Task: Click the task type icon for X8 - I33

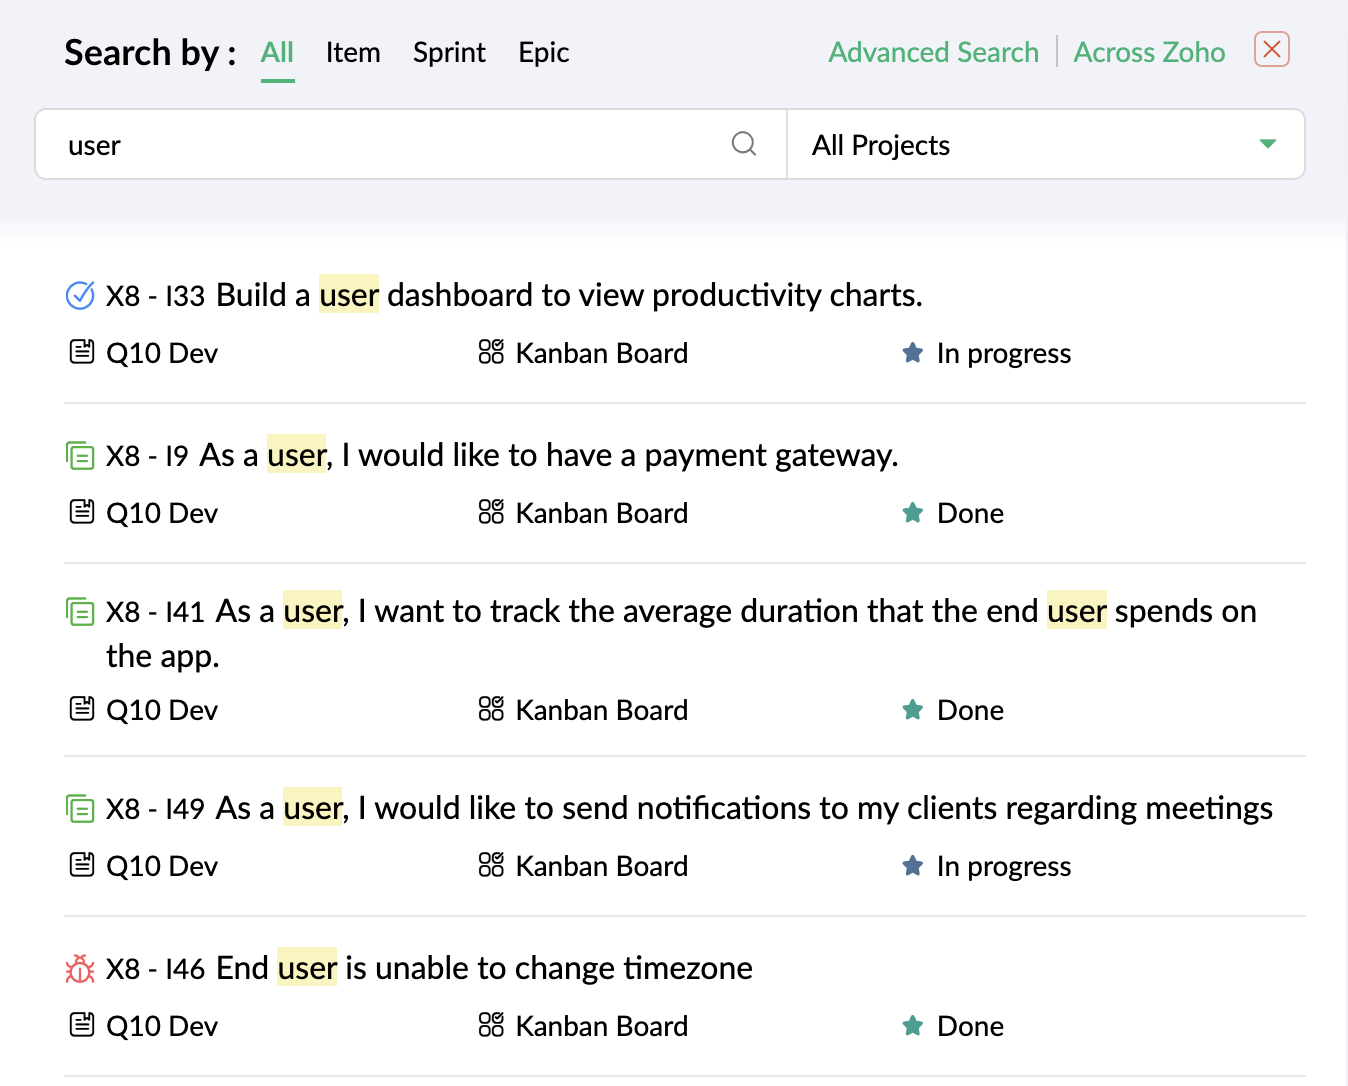Action: (x=80, y=295)
